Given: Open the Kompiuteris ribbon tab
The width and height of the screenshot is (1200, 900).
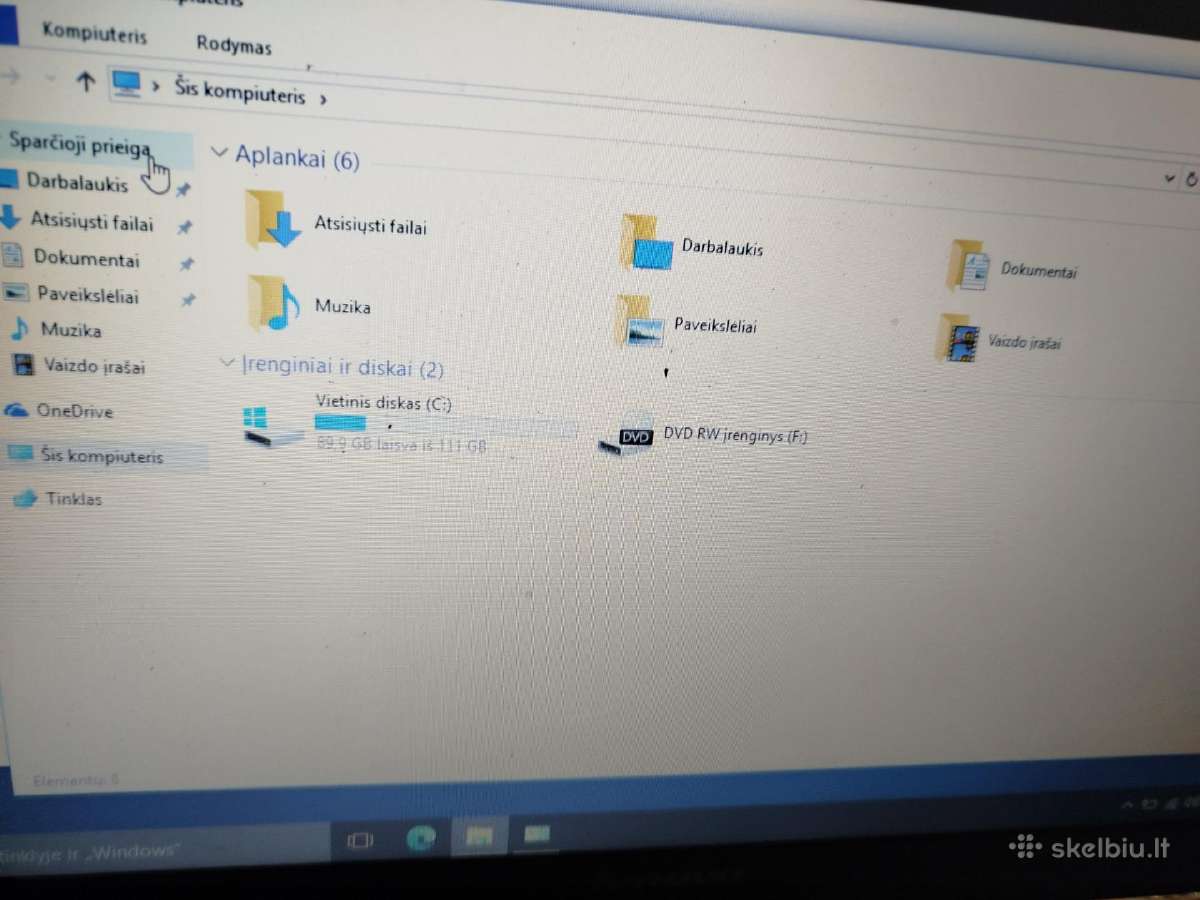Looking at the screenshot, I should tap(94, 33).
